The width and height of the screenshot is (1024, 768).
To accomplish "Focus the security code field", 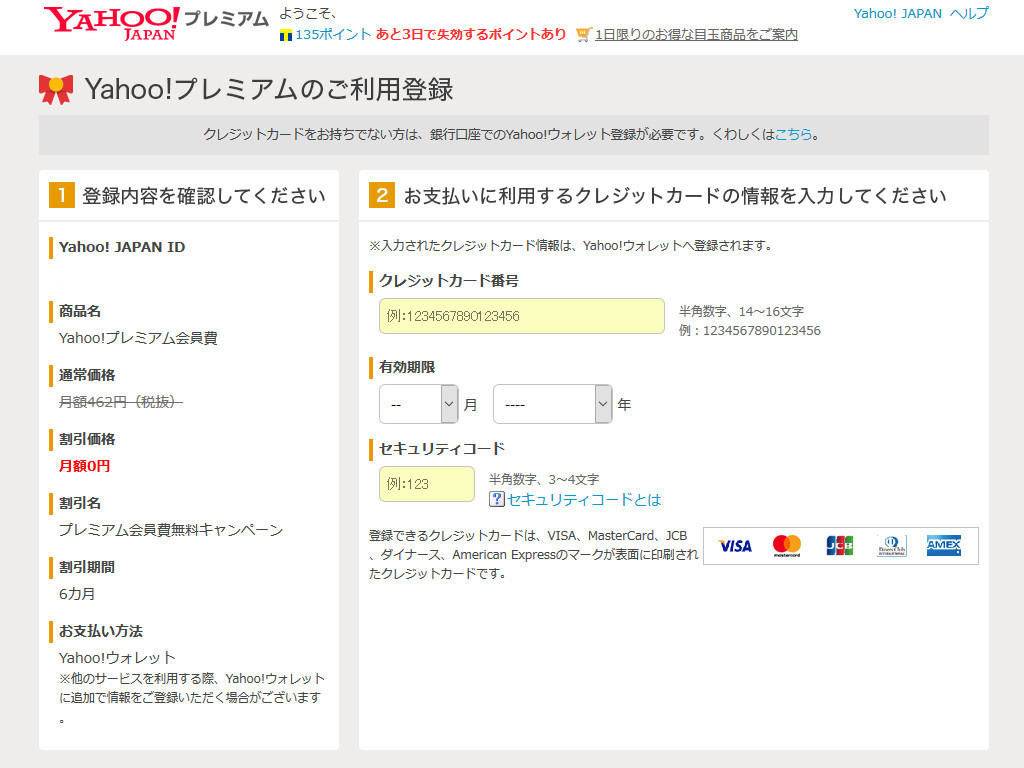I will click(426, 484).
